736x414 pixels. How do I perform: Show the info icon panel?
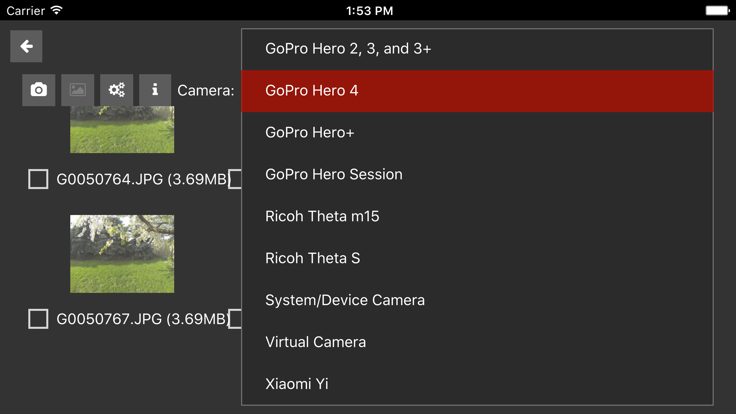(155, 89)
